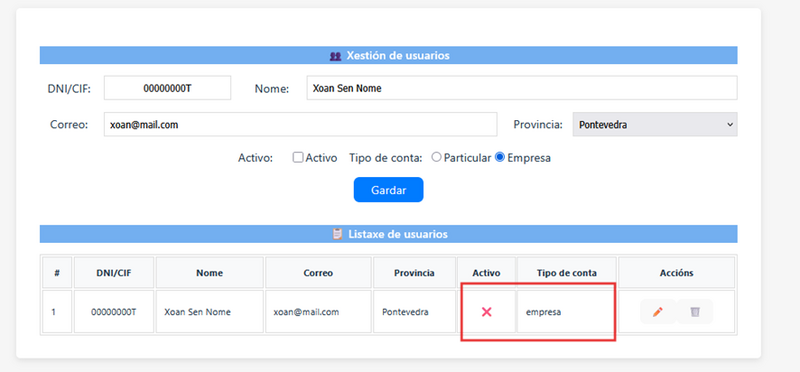Click the clipboard icon beside Listaxe de usuarios
Screen dimensions: 800x372
coord(337,234)
